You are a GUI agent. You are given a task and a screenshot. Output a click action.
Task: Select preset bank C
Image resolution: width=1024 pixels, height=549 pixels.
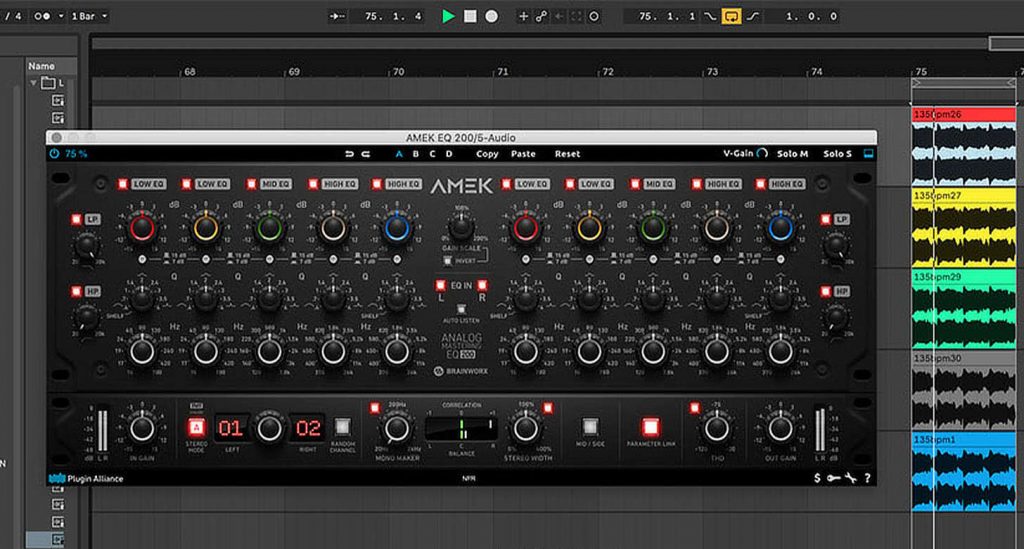pos(432,154)
